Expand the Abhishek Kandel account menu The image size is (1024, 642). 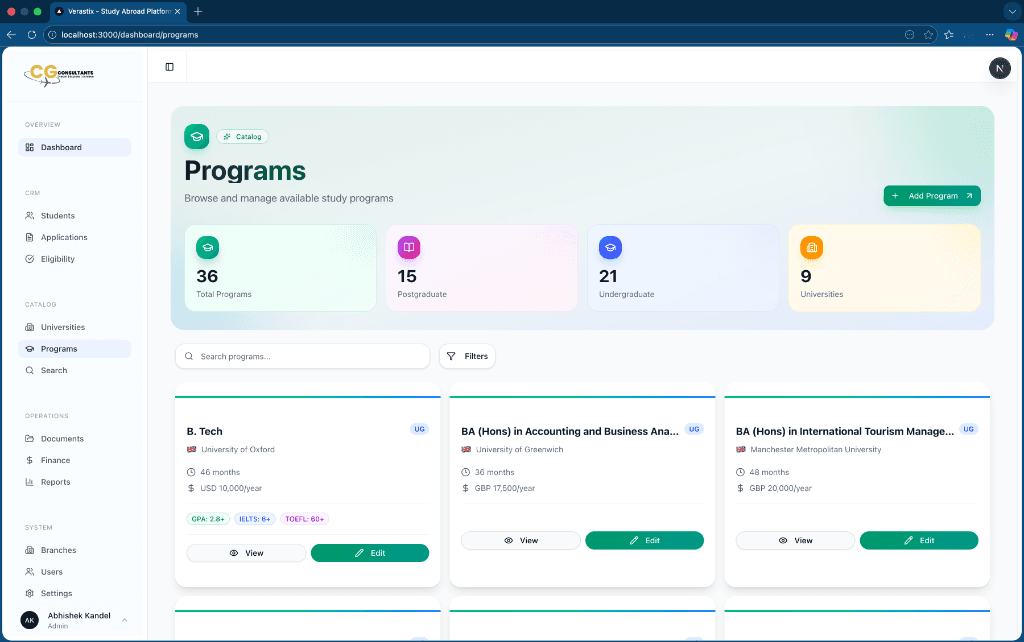(124, 620)
